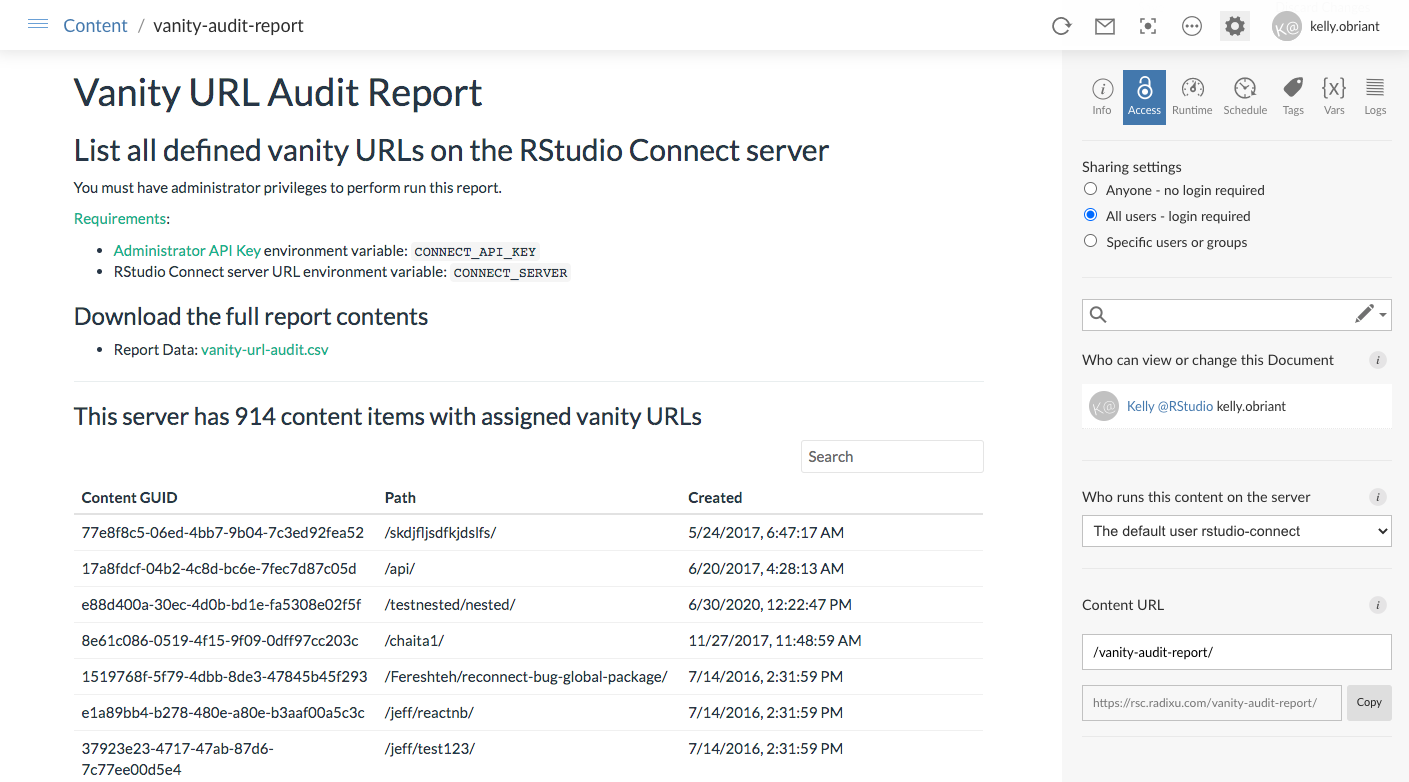Click path /jeff/reactnb/
This screenshot has width=1409, height=782.
pos(429,713)
